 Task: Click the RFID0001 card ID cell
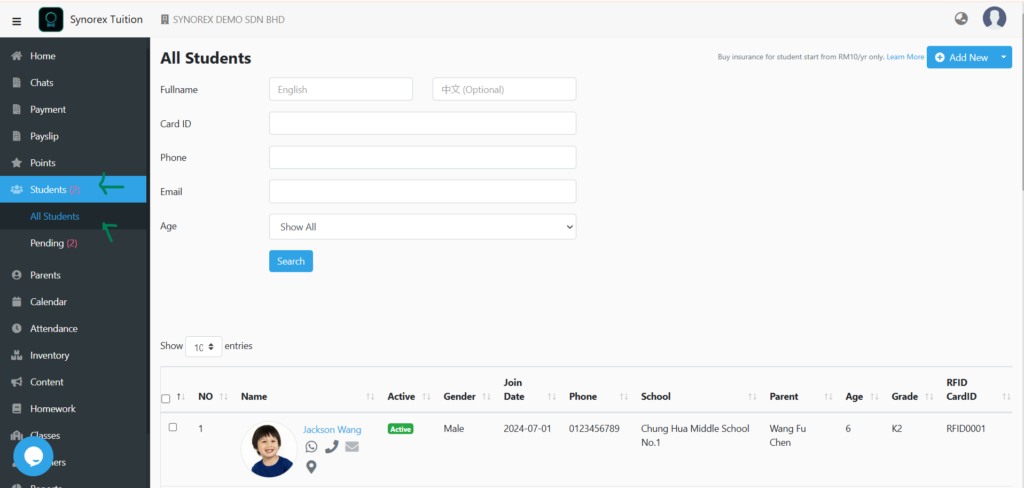[x=966, y=429]
